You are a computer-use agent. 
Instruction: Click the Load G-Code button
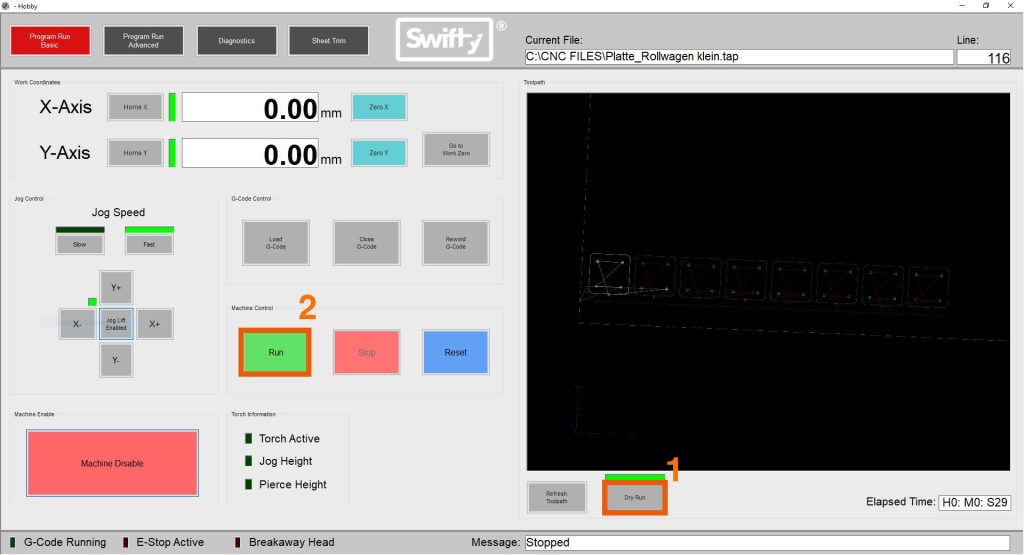[276, 243]
